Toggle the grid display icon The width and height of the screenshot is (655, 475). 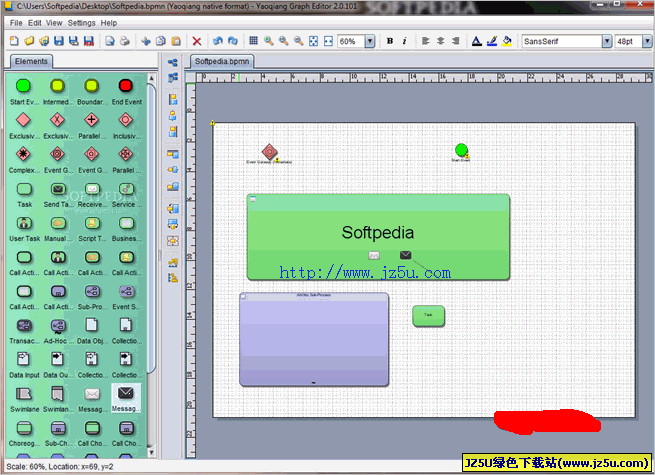[x=253, y=41]
